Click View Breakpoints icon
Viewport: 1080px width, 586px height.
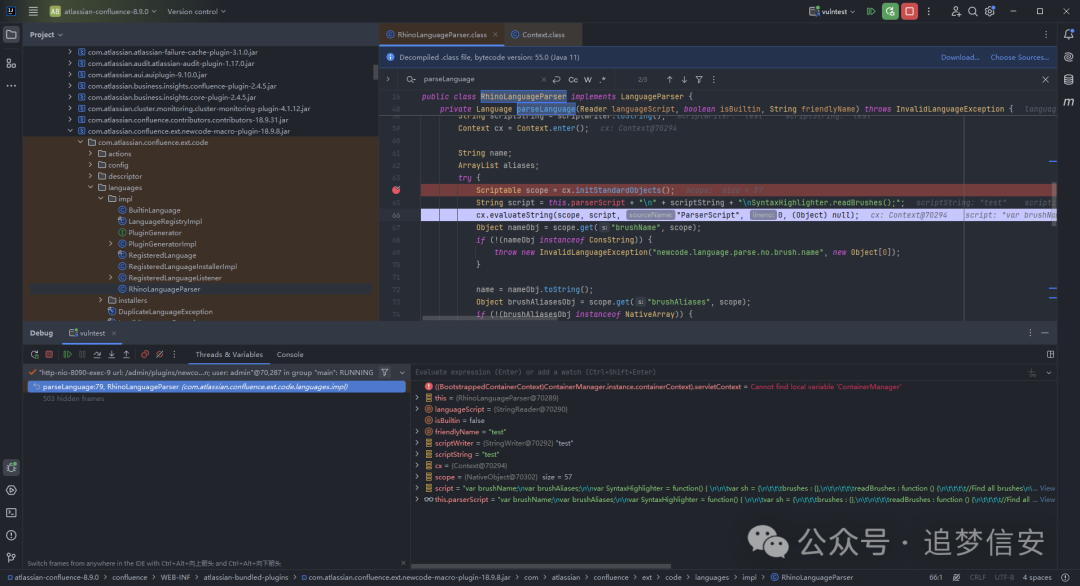click(145, 355)
